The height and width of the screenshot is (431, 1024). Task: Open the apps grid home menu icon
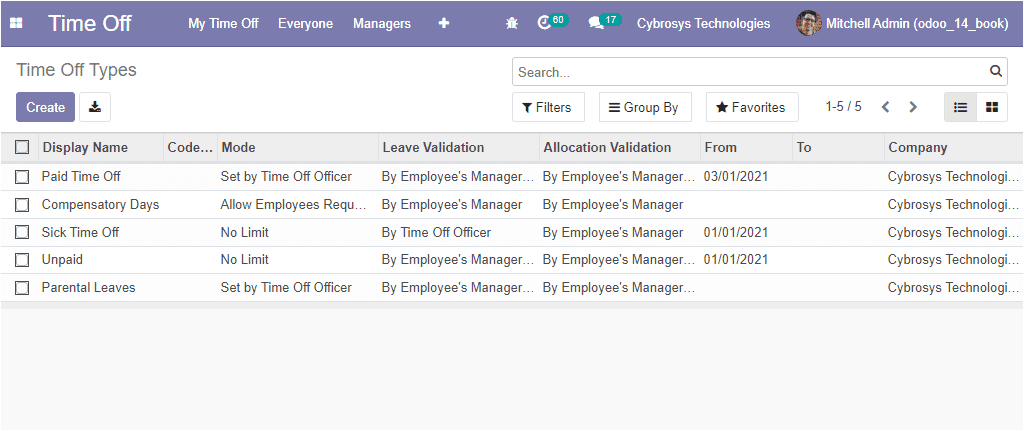(16, 24)
